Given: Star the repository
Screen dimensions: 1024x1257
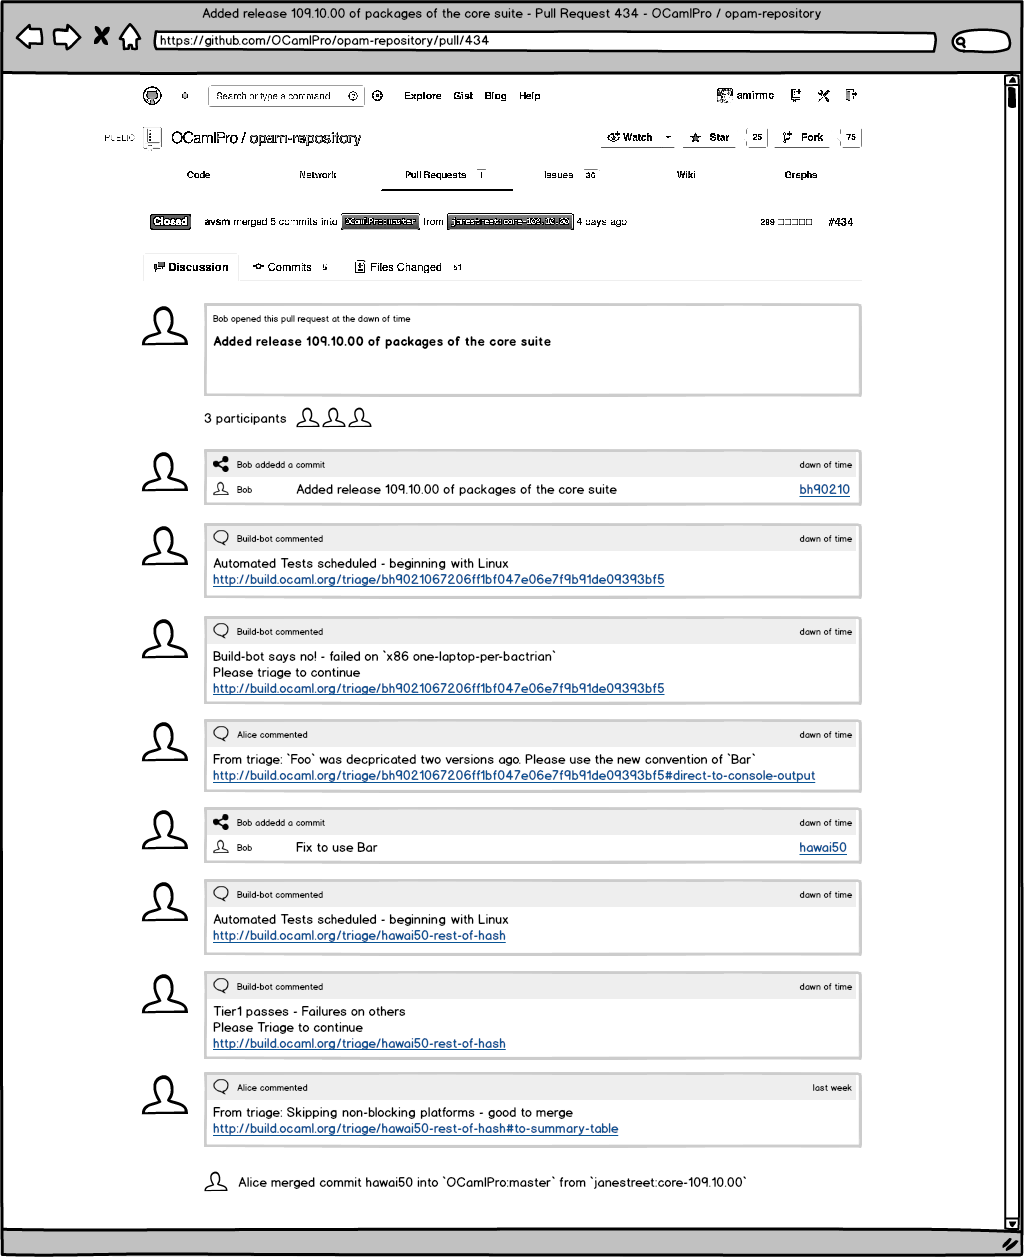Looking at the screenshot, I should click(x=711, y=138).
